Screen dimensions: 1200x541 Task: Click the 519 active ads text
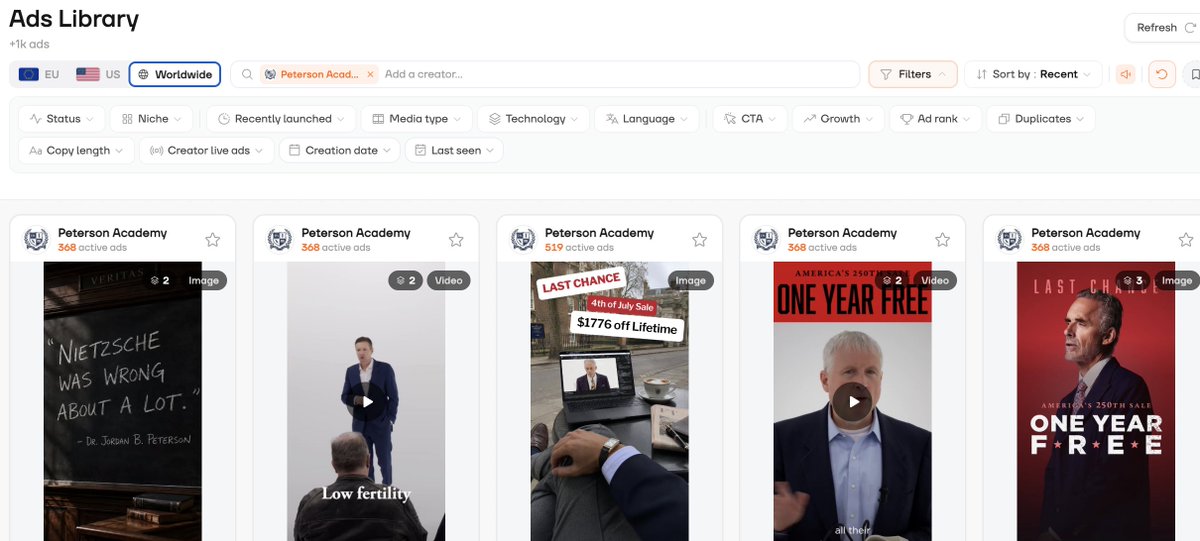click(579, 248)
